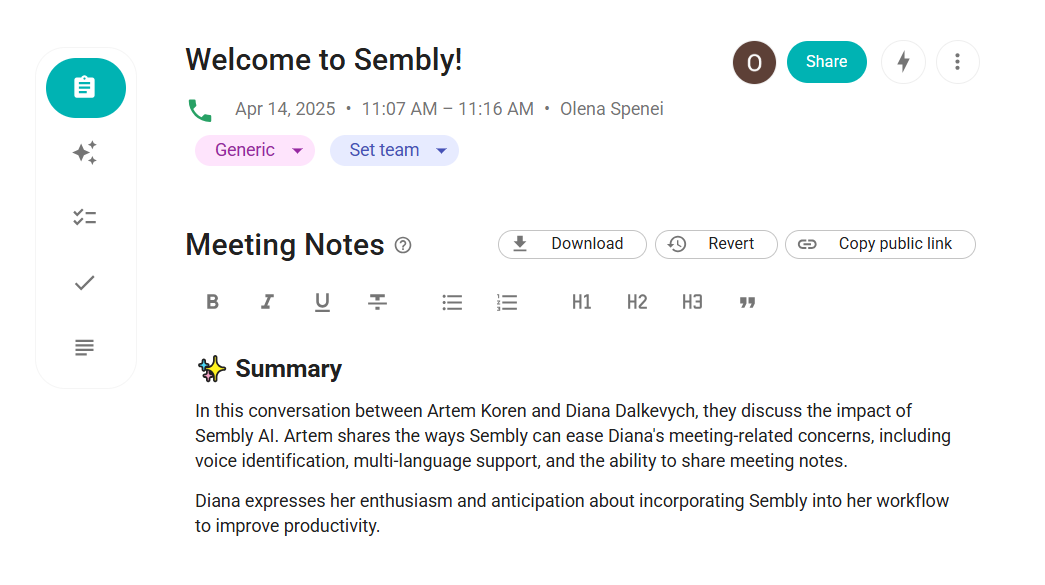The height and width of the screenshot is (585, 1045).
Task: Select the checkmark icon in the sidebar
Action: pyautogui.click(x=85, y=282)
